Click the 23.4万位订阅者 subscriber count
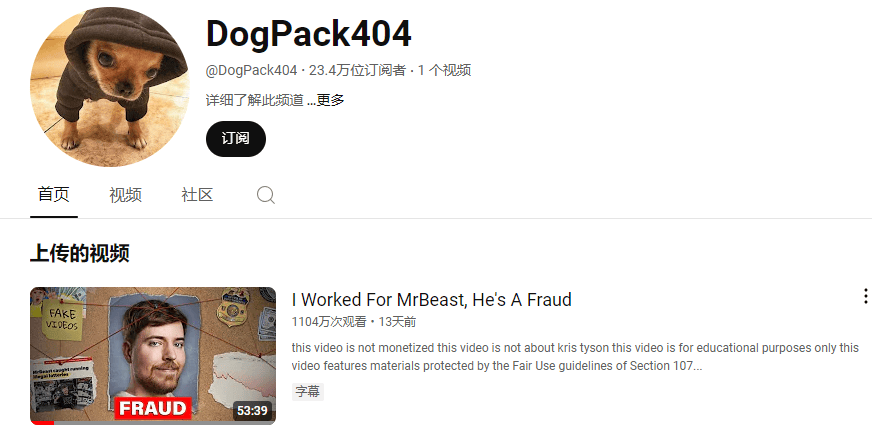872x430 pixels. pos(358,71)
